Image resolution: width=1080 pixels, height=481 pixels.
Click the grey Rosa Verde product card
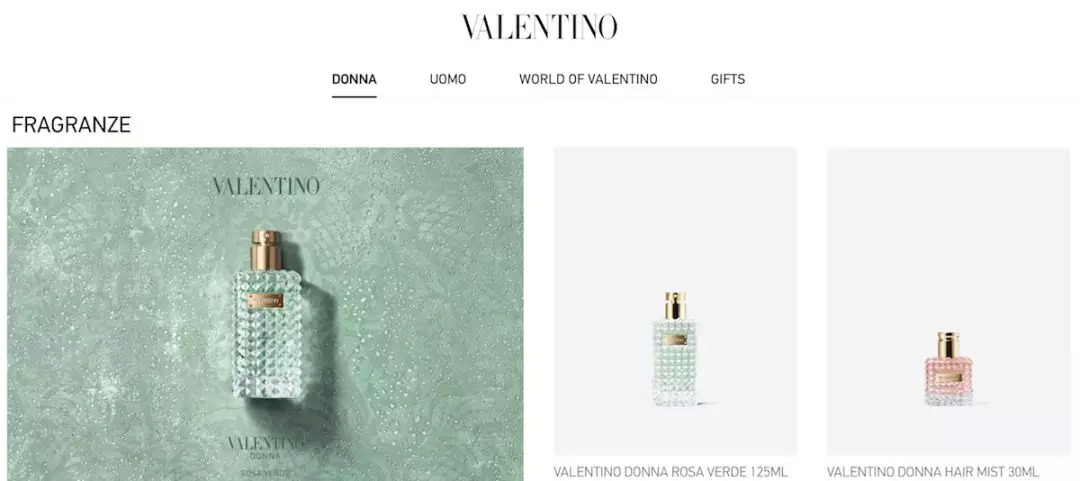[675, 301]
